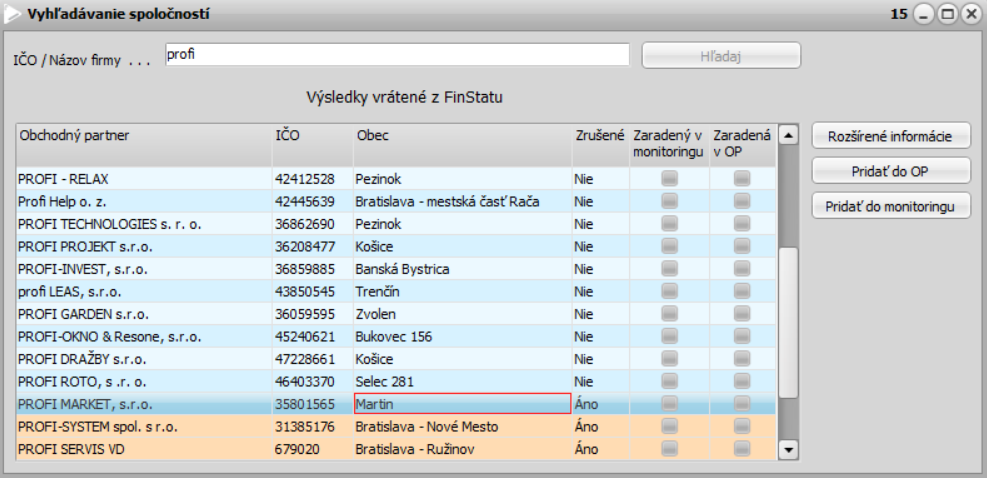Toggle monitoring checkbox for Profi Help o. z.

pyautogui.click(x=669, y=202)
